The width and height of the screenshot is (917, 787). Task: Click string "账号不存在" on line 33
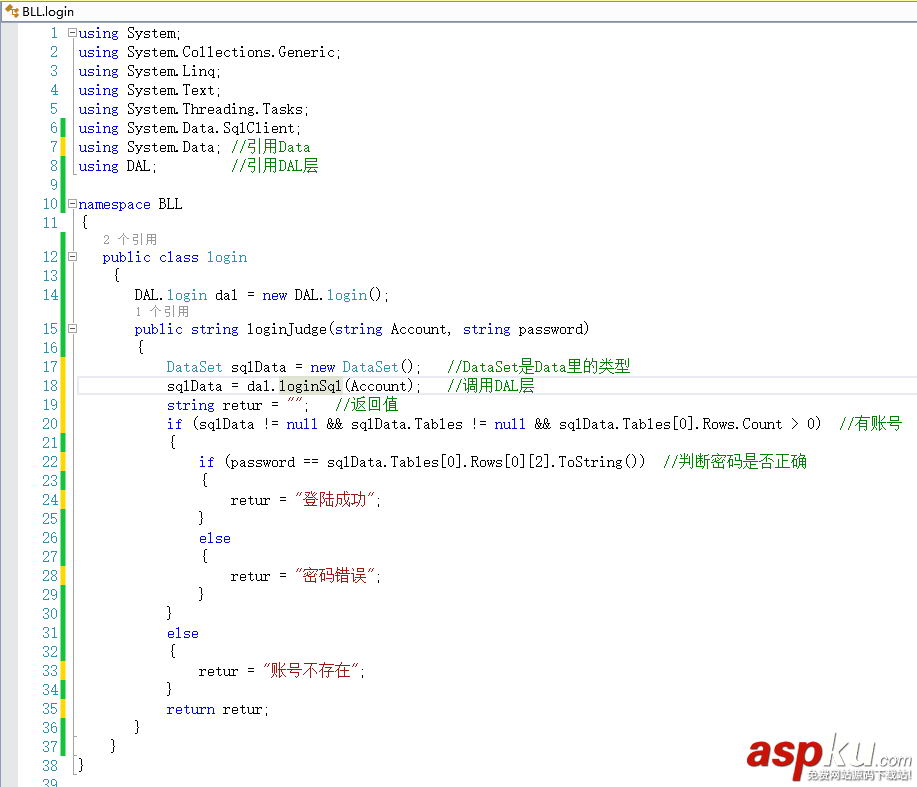click(x=311, y=670)
